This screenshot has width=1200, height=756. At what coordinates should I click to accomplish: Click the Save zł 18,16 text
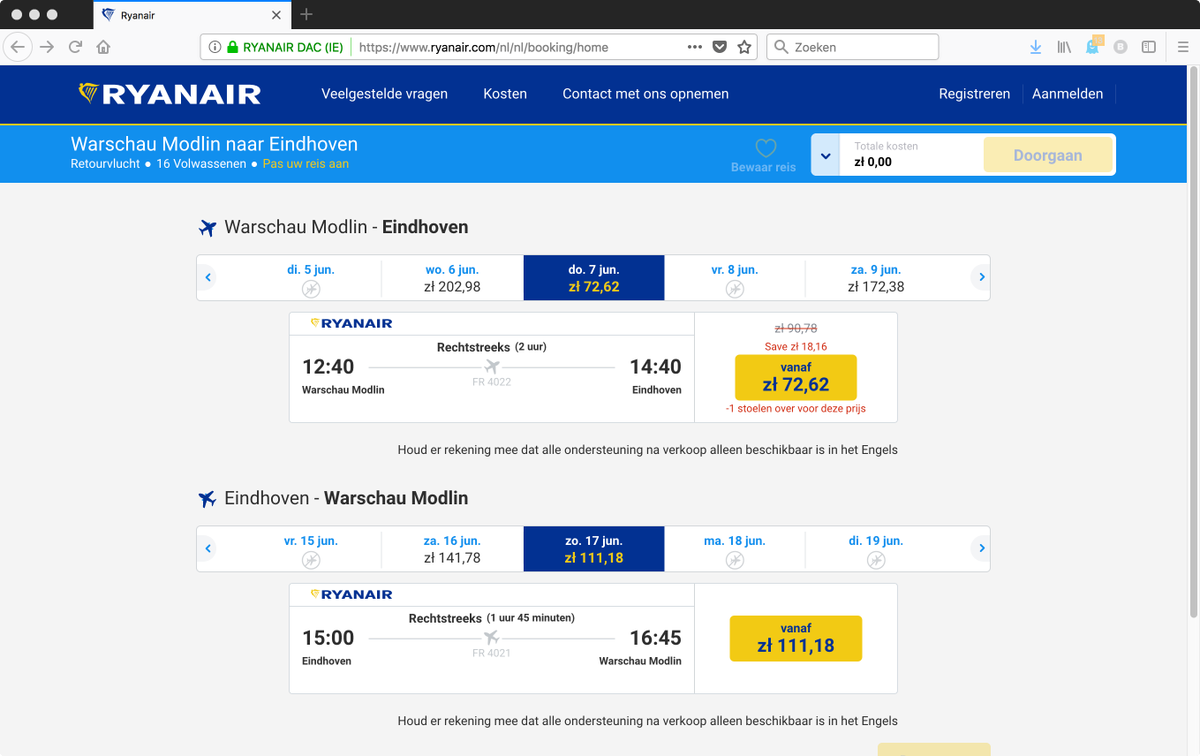click(796, 346)
